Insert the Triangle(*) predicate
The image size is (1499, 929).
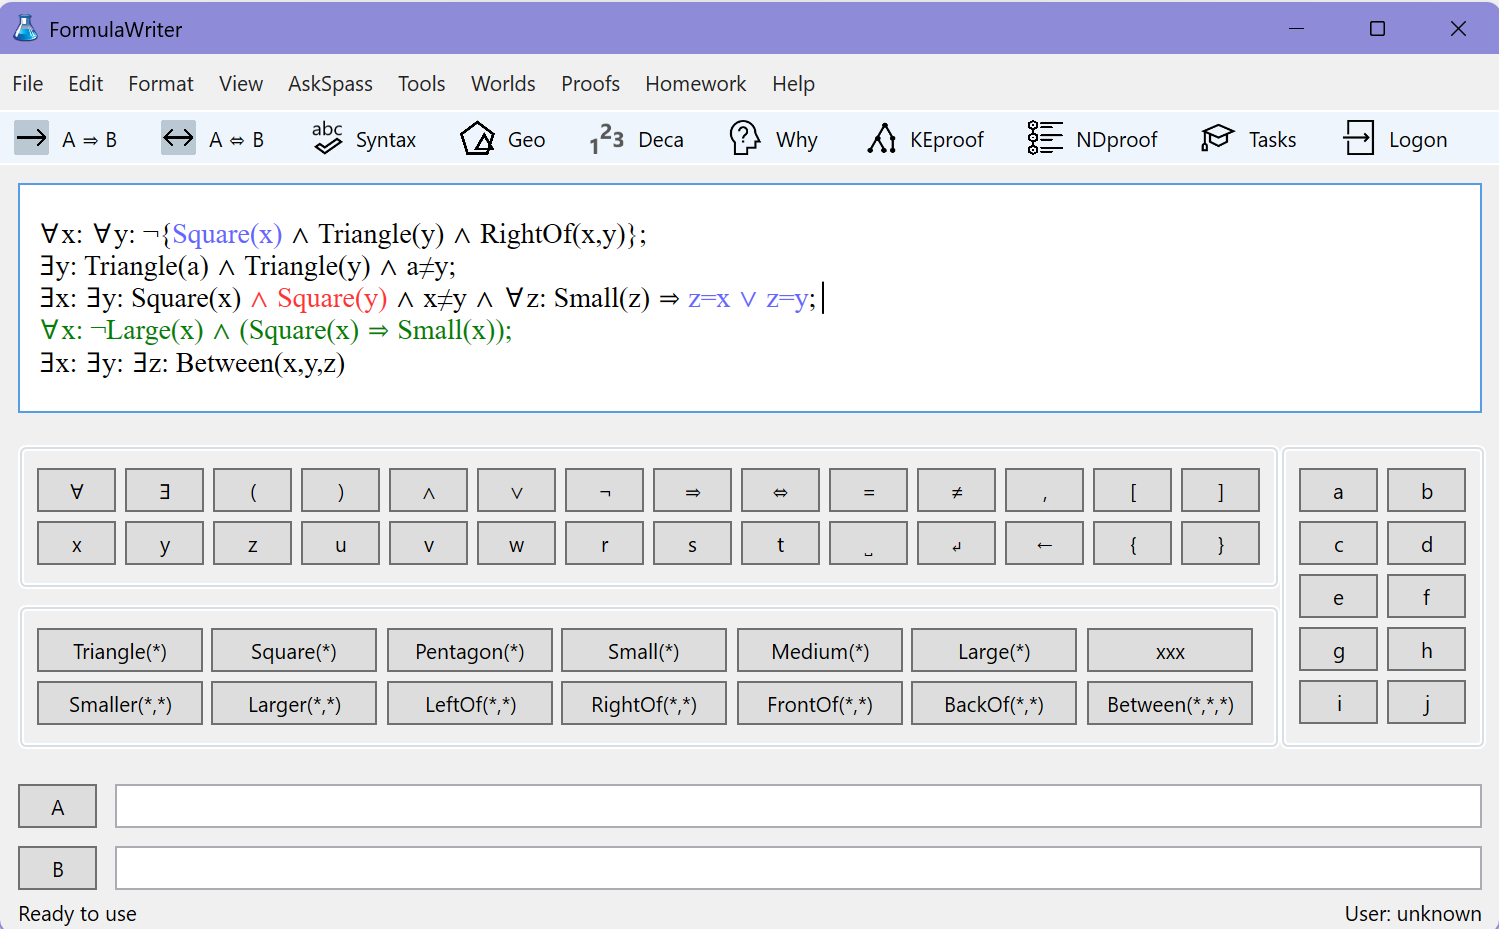tap(120, 651)
